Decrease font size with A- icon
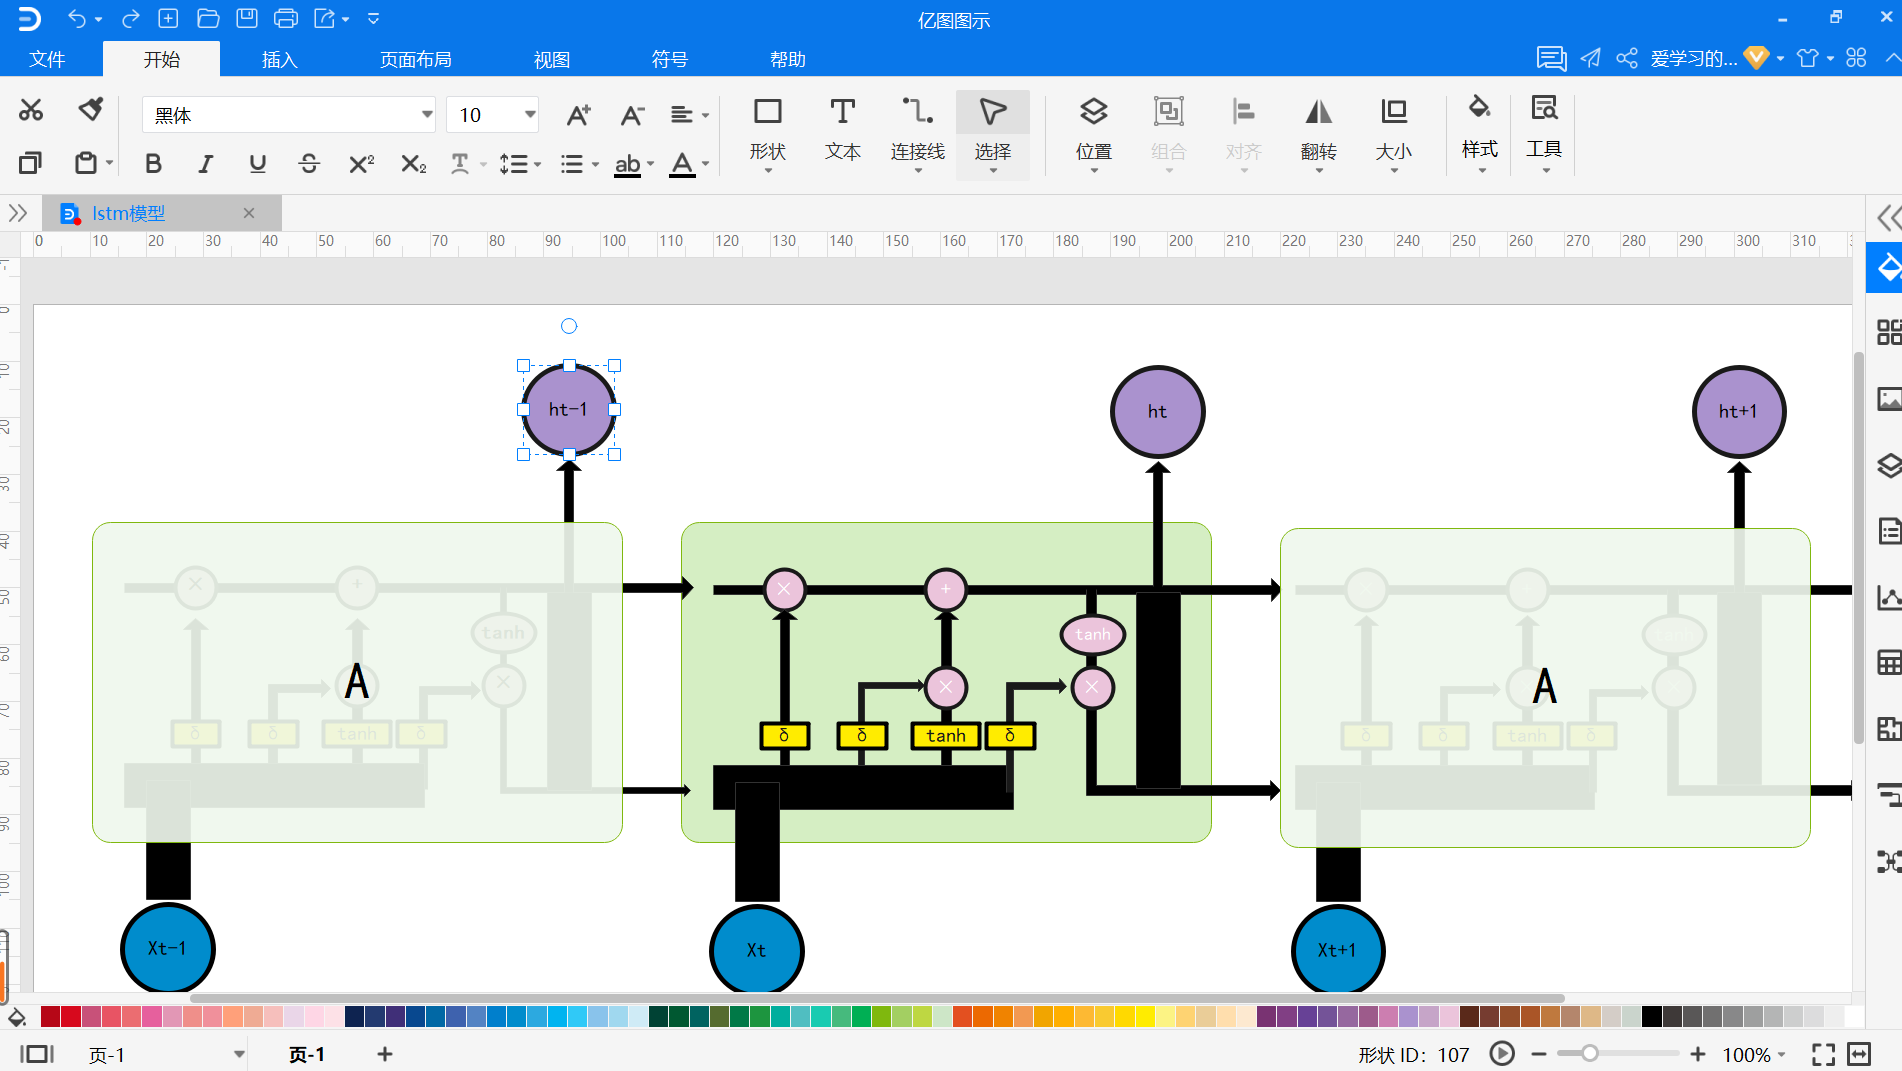1902x1071 pixels. click(632, 115)
